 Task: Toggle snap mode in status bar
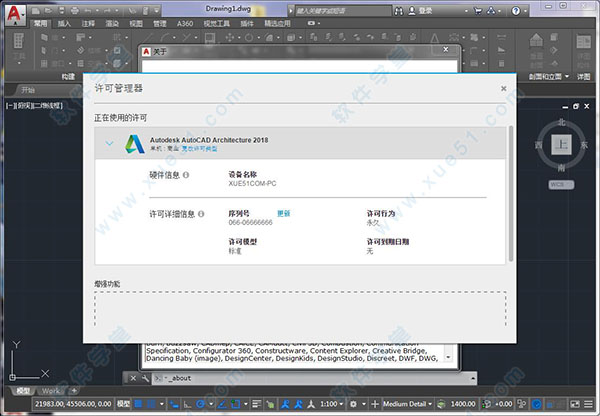[152, 404]
